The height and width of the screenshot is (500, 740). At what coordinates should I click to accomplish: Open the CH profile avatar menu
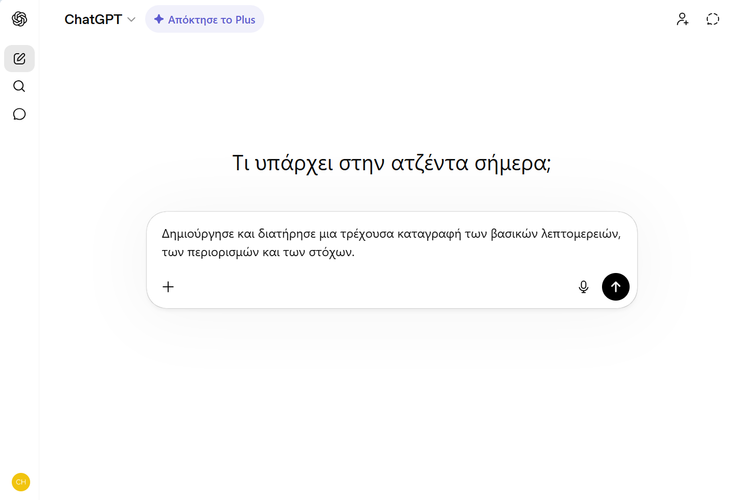pyautogui.click(x=20, y=481)
